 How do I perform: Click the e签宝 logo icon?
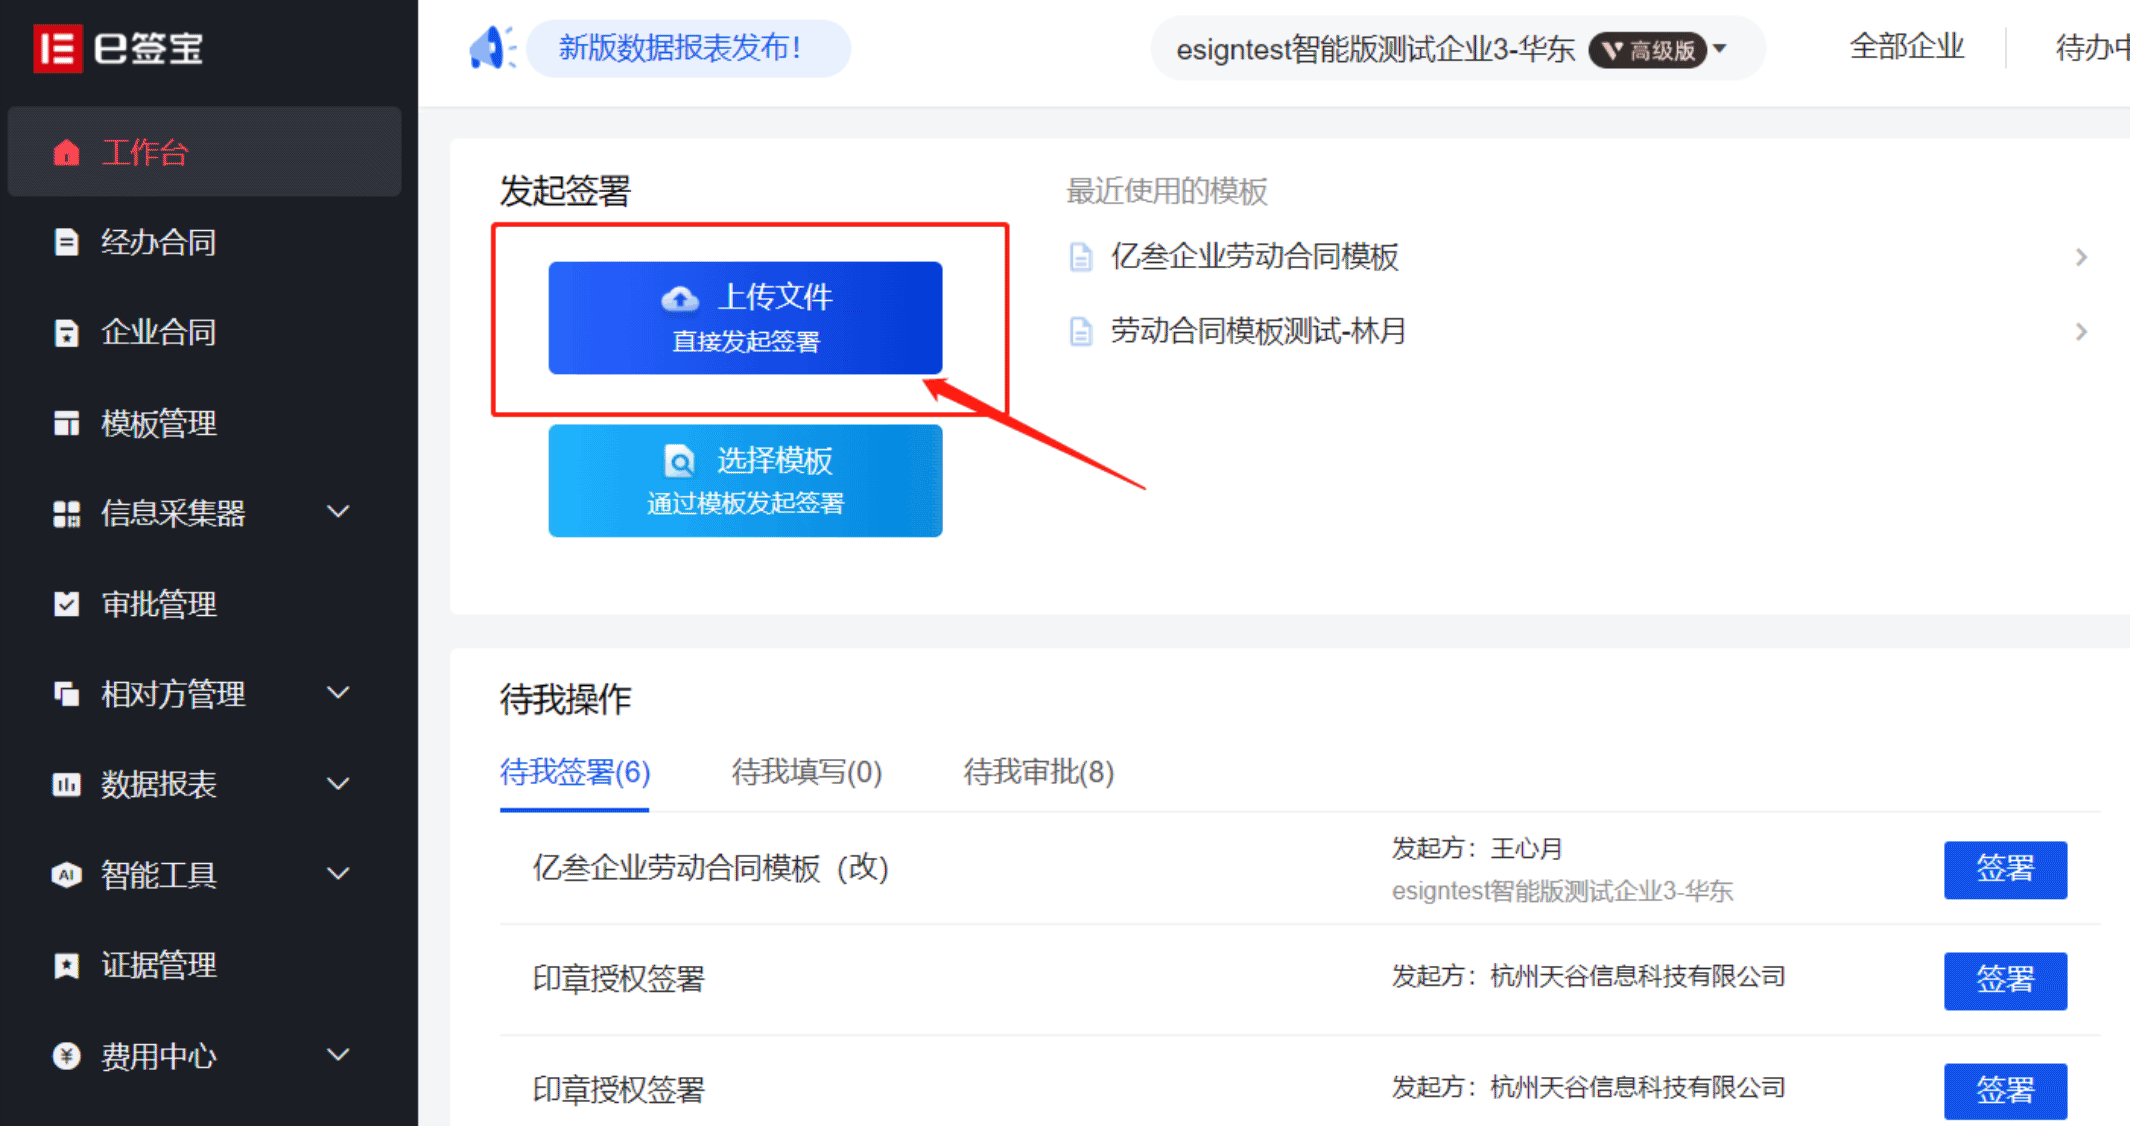click(x=58, y=48)
